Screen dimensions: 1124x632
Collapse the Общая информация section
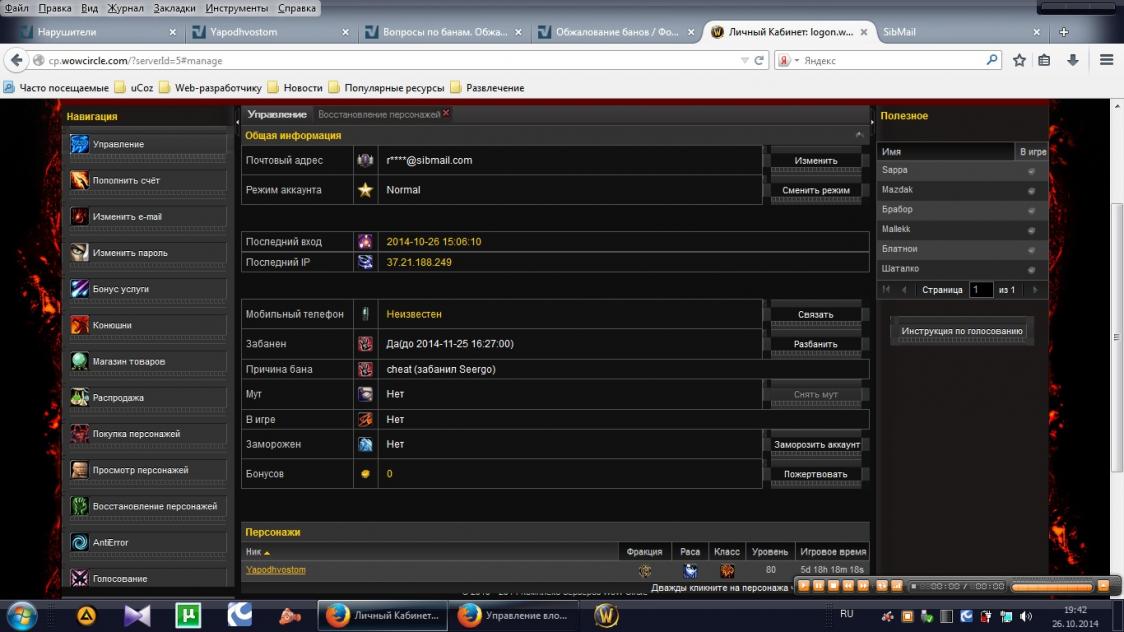pyautogui.click(x=859, y=135)
